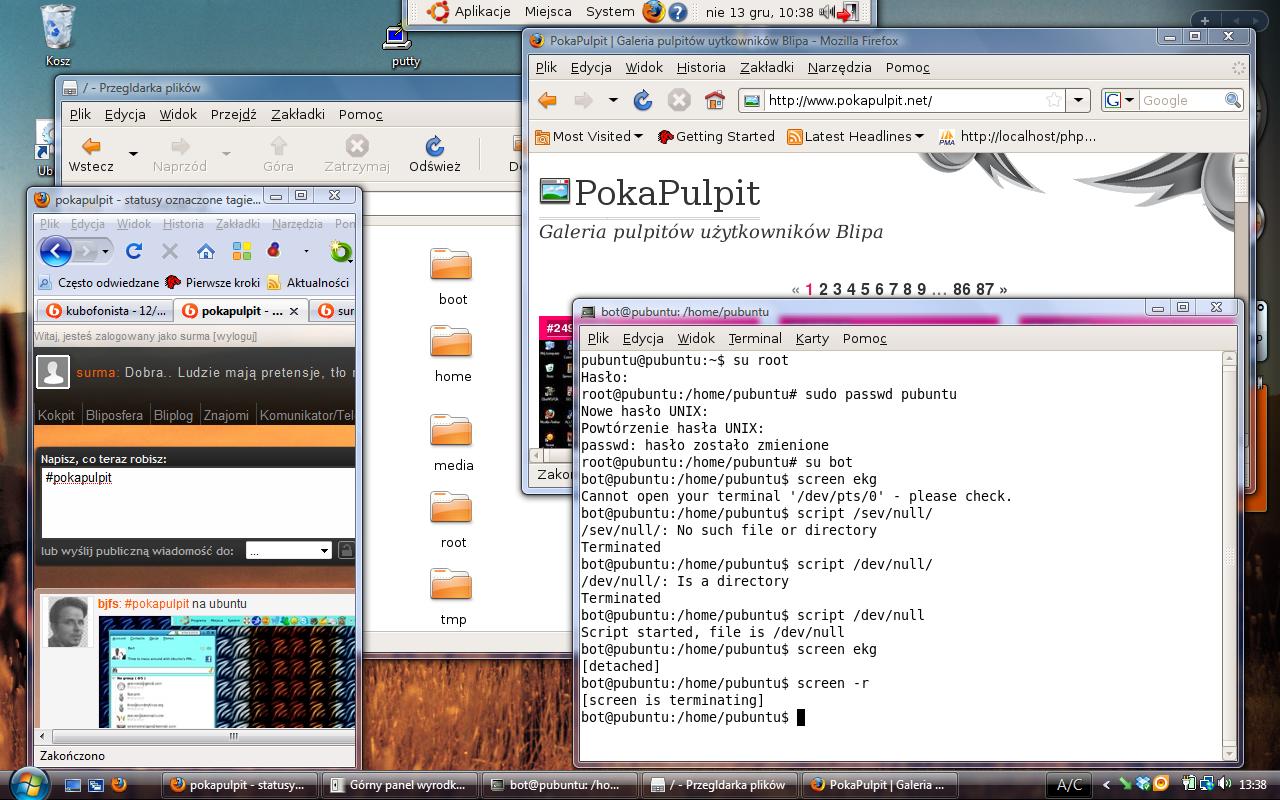Open the Terminal menu in the terminal window
Viewport: 1280px width, 800px height.
(755, 338)
